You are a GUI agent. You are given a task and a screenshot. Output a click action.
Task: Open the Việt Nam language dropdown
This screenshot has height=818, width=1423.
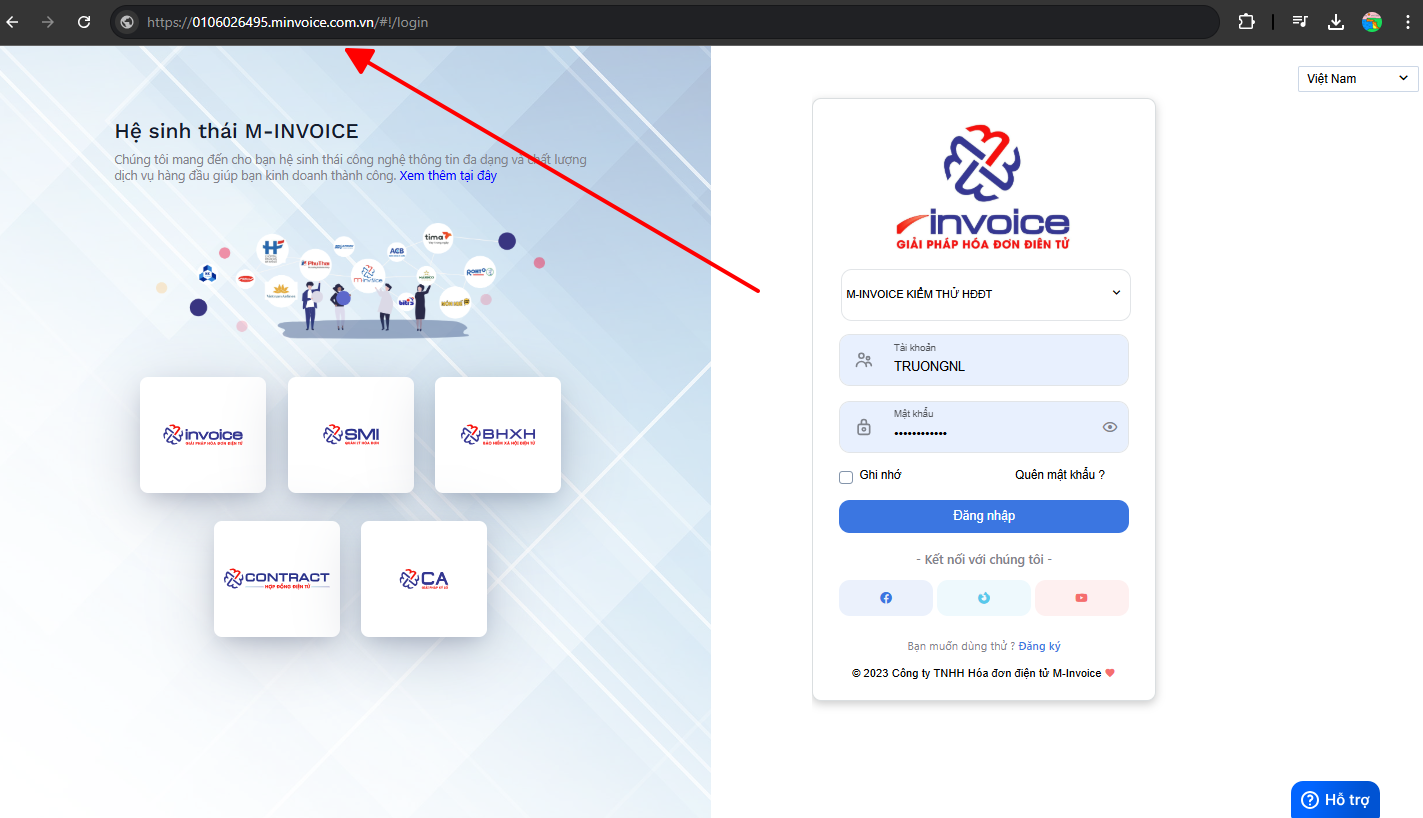click(x=1358, y=78)
